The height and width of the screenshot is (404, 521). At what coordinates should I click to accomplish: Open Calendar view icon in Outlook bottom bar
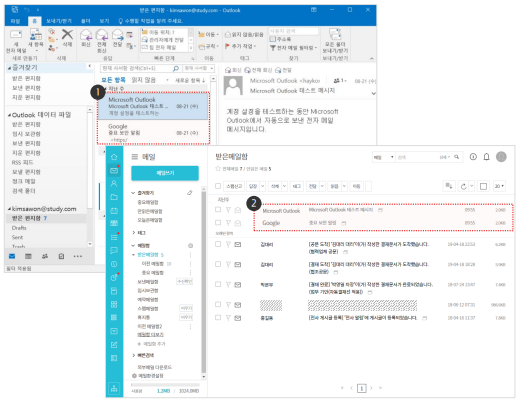(28, 256)
